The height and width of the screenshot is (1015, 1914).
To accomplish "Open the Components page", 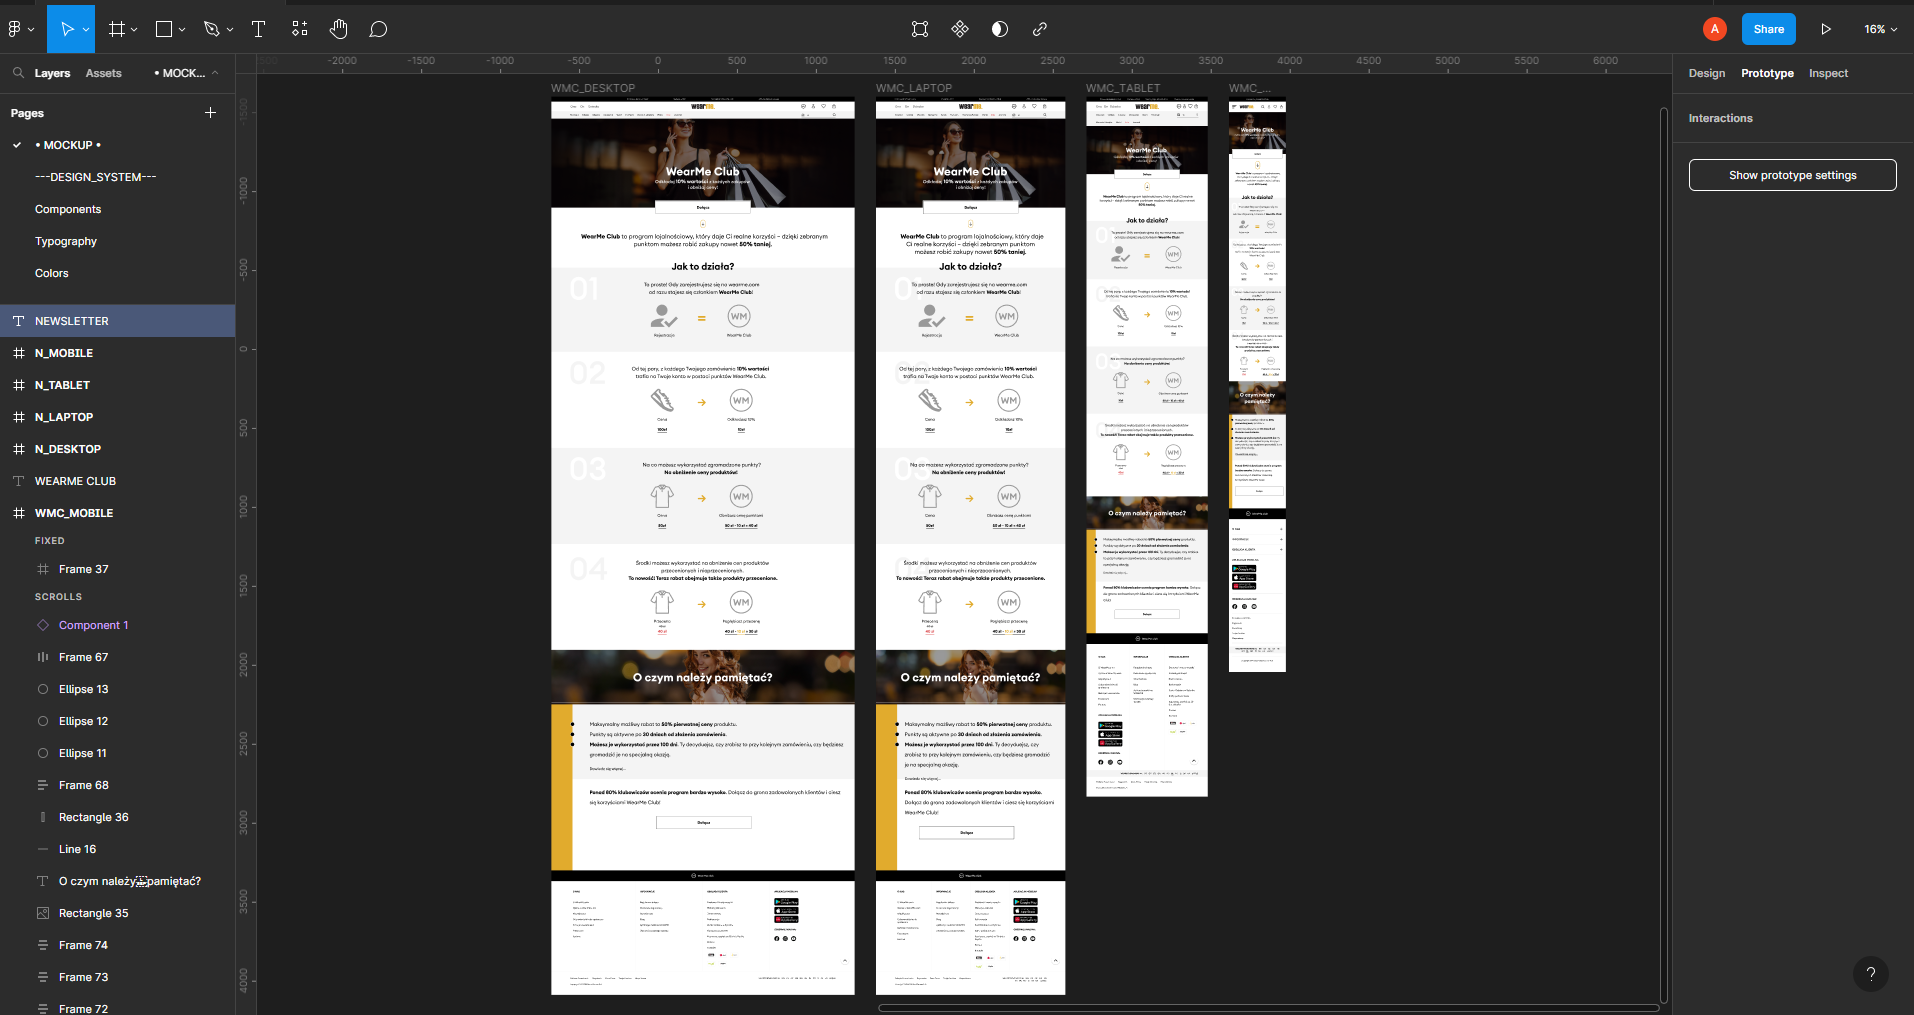I will click(x=68, y=209).
